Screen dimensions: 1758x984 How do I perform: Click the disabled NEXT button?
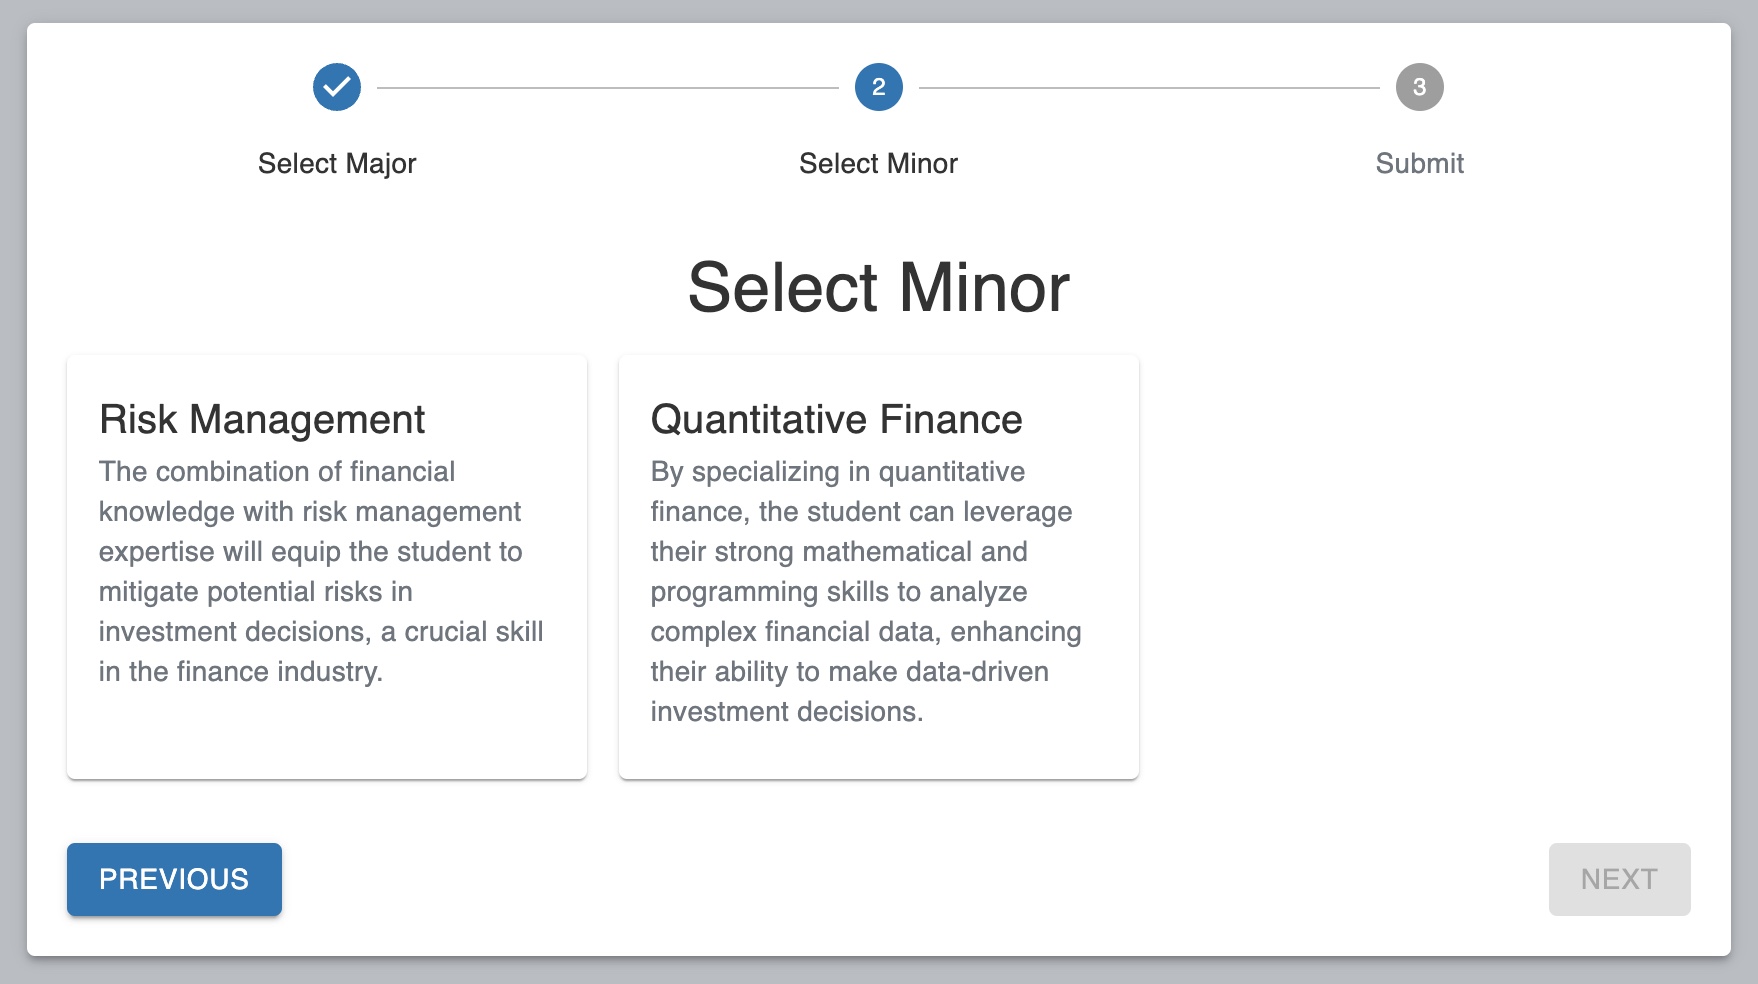(1619, 879)
